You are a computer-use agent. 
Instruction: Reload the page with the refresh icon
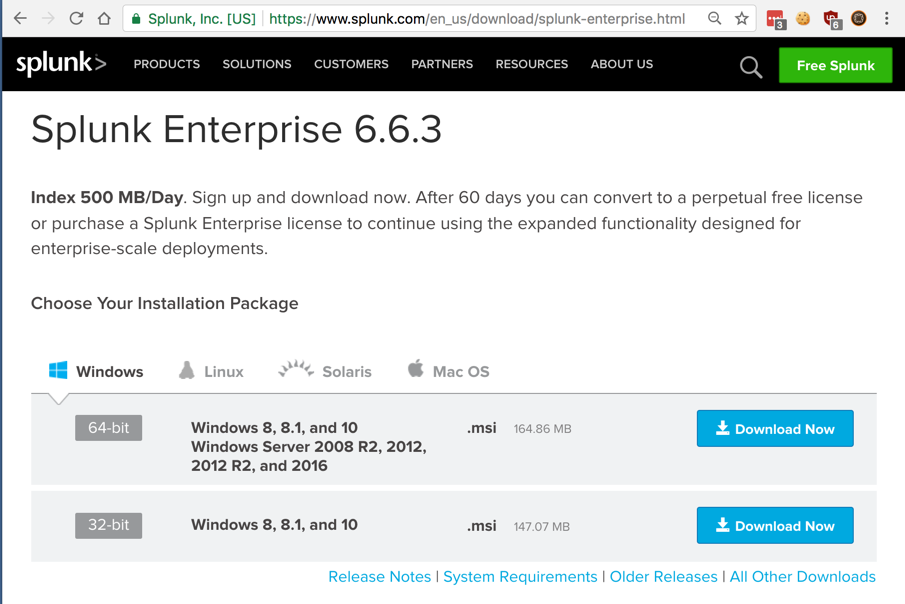click(76, 18)
